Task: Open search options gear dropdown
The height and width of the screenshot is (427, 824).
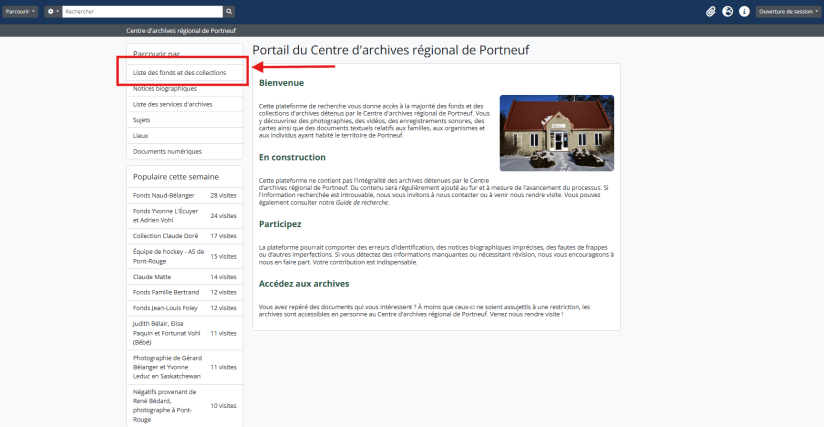Action: (x=52, y=11)
